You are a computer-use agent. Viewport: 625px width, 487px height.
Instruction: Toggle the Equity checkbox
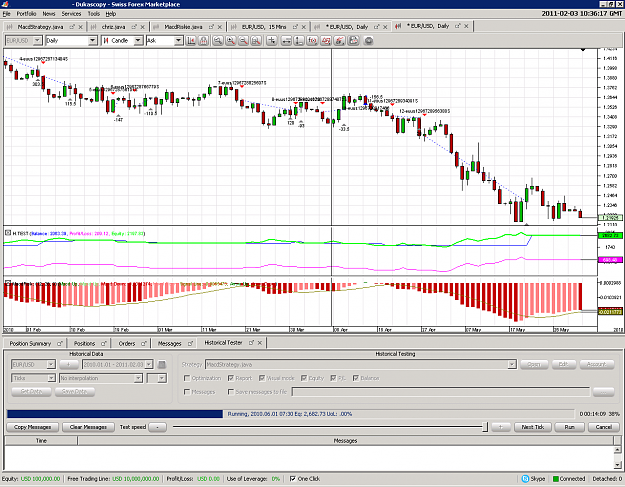click(304, 378)
